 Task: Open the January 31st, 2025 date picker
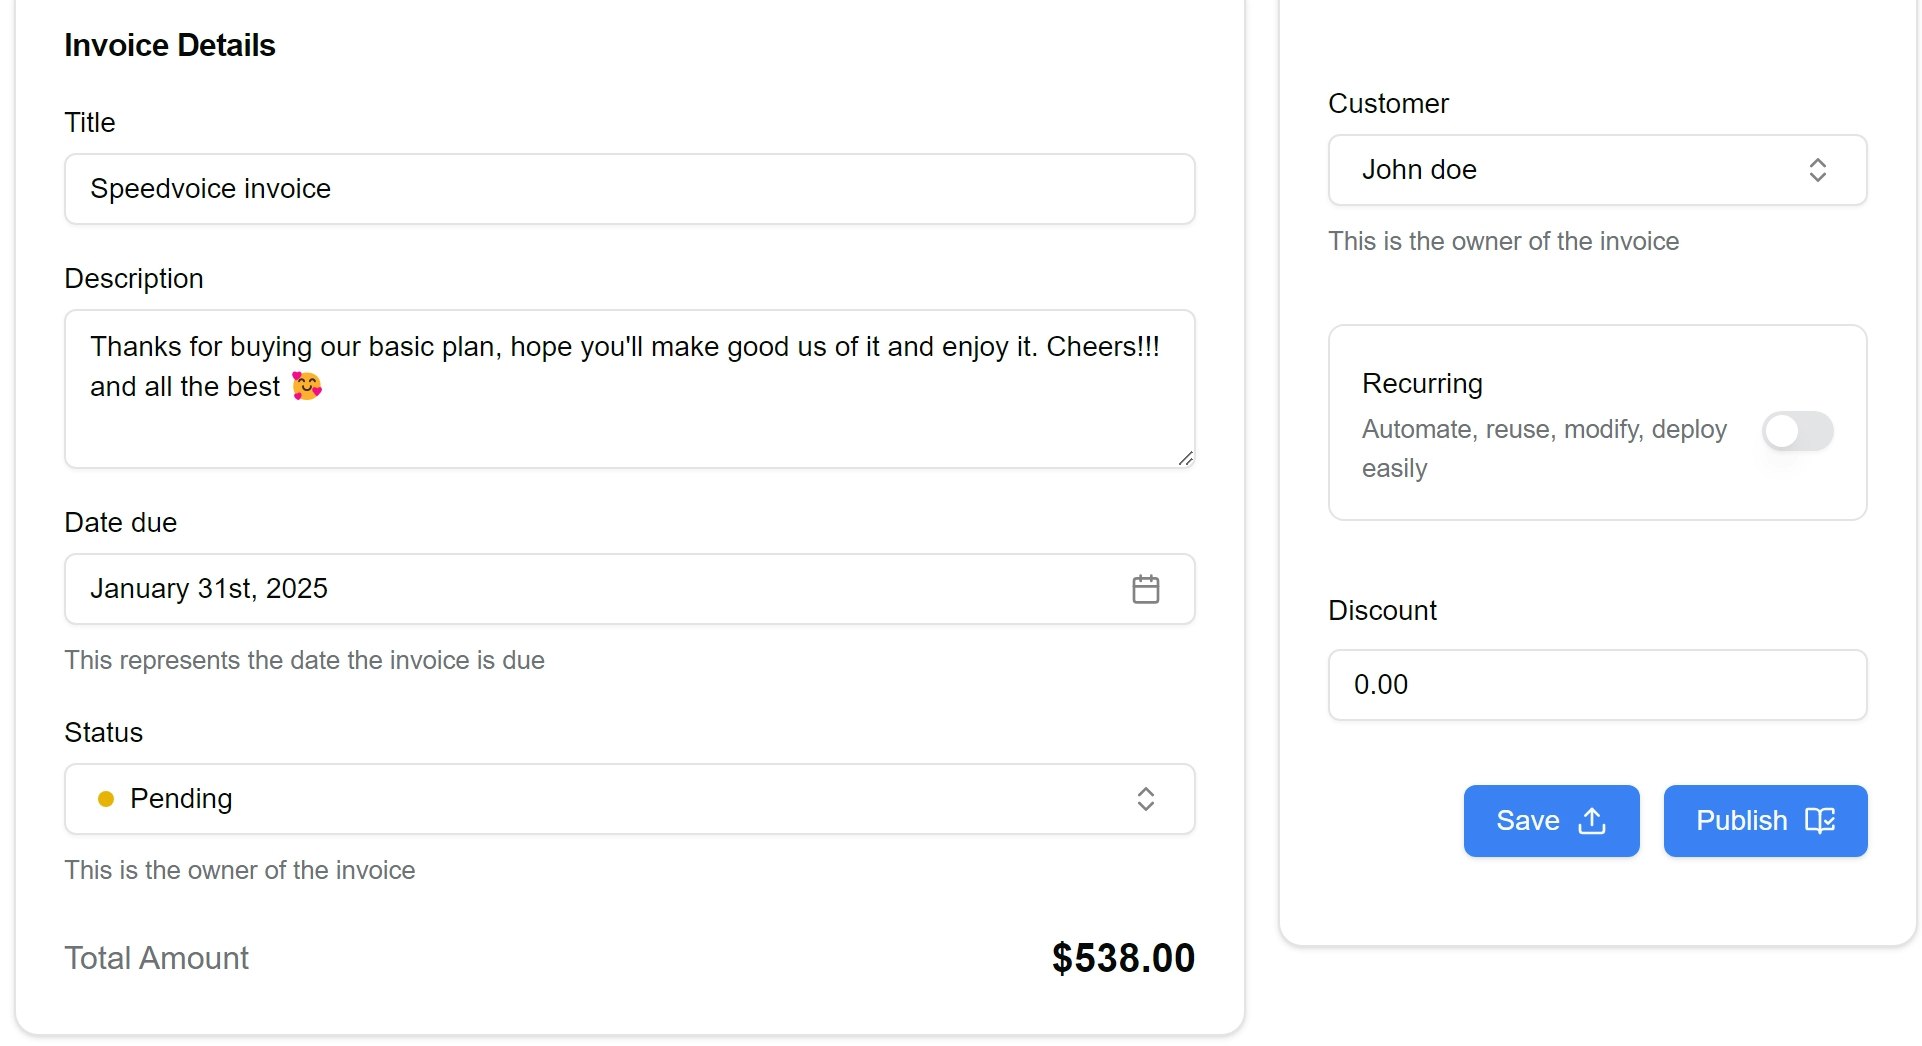(x=600, y=589)
